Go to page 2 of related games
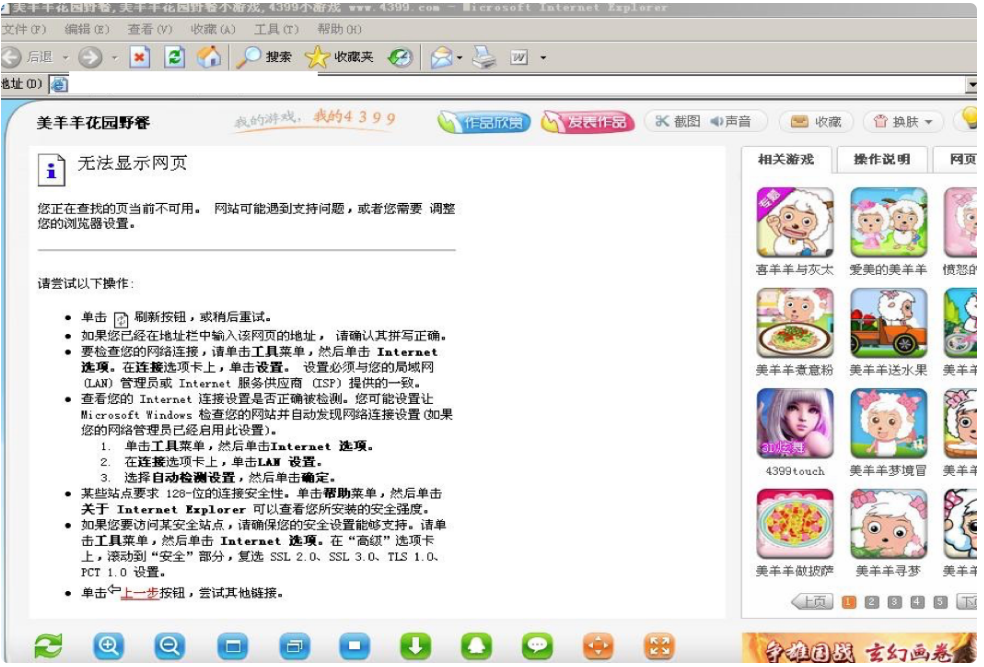Image resolution: width=984 pixels, height=667 pixels. [x=871, y=602]
